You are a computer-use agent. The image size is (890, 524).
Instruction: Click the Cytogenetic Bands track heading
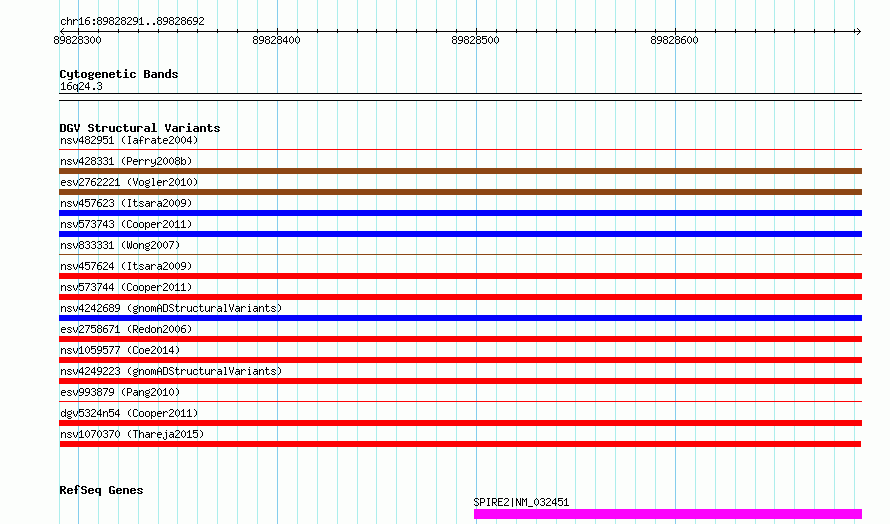point(119,74)
